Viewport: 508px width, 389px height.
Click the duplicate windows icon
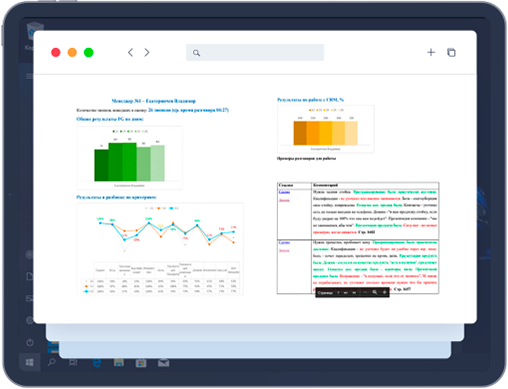coord(451,52)
